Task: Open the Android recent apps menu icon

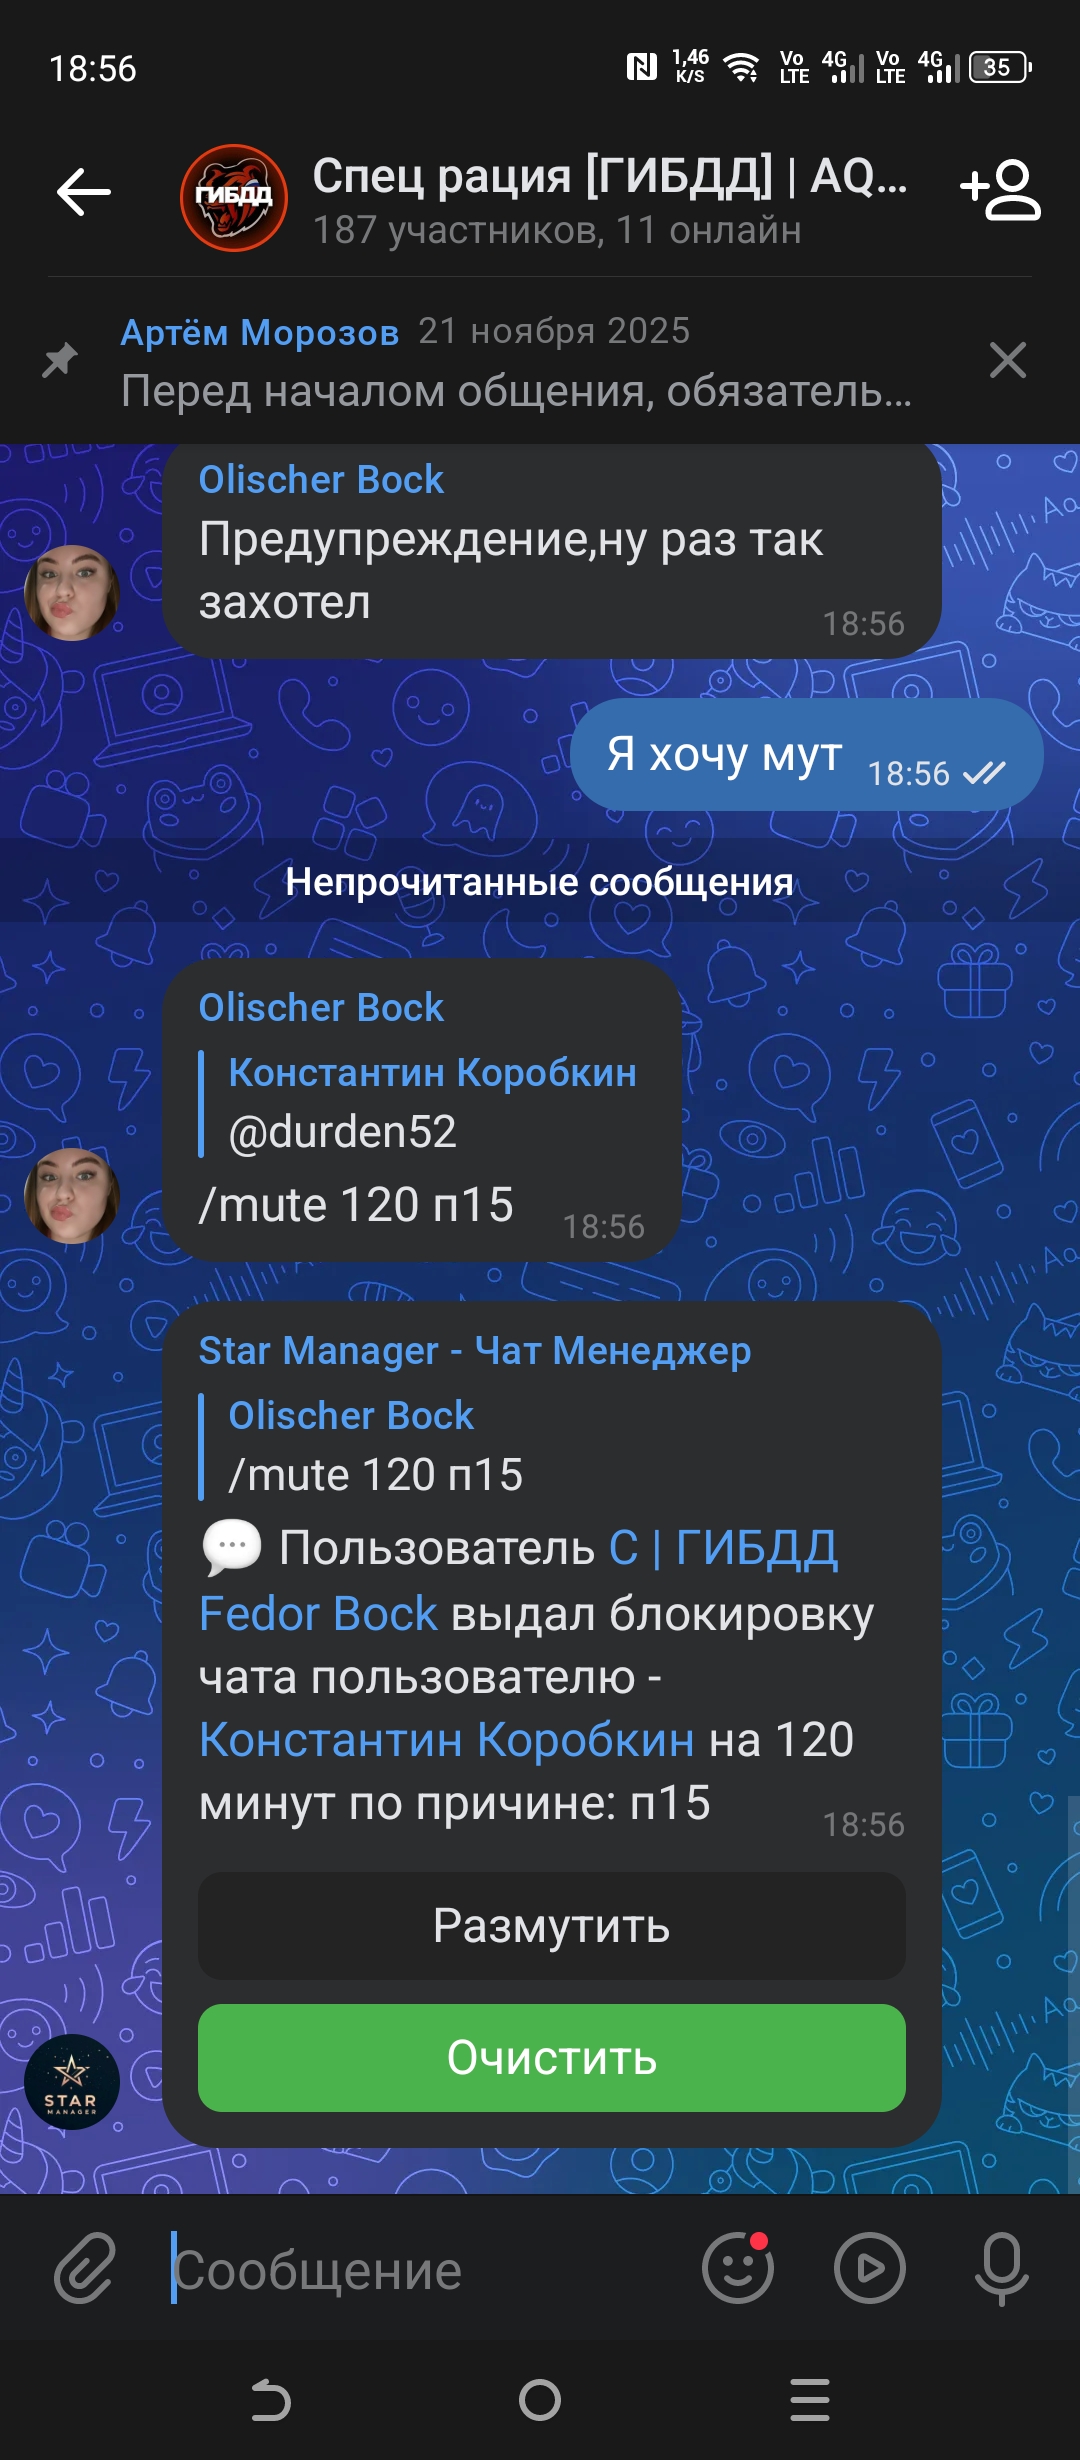Action: click(810, 2399)
